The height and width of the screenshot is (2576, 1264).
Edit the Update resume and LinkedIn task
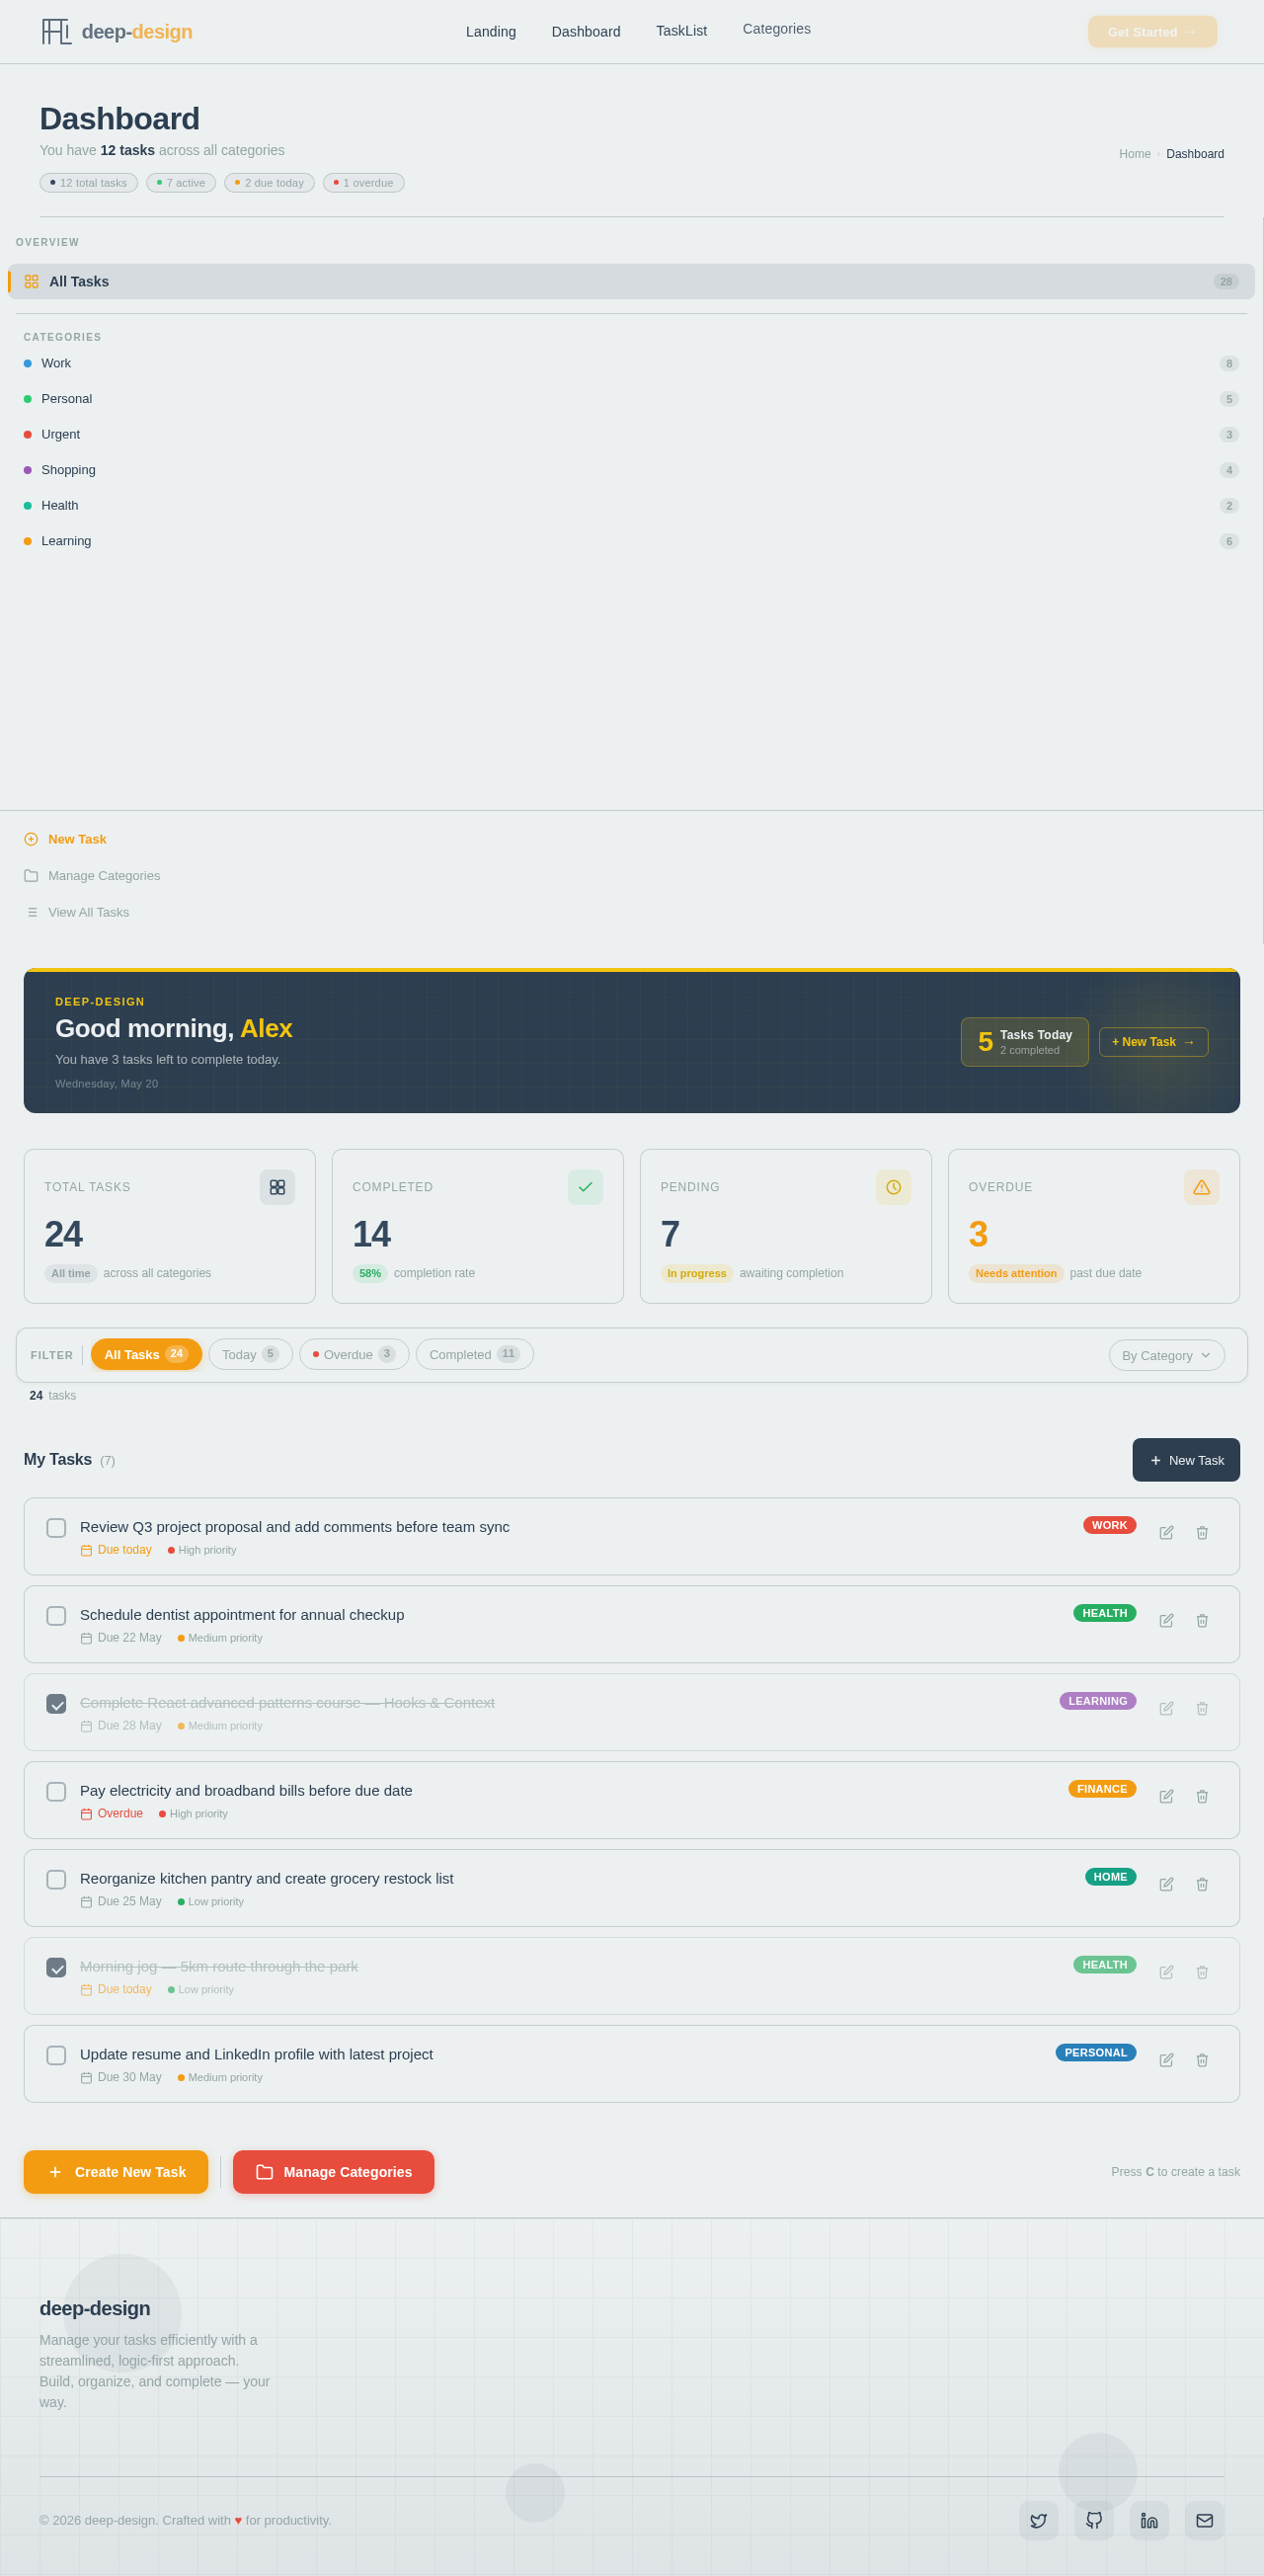1166,2060
